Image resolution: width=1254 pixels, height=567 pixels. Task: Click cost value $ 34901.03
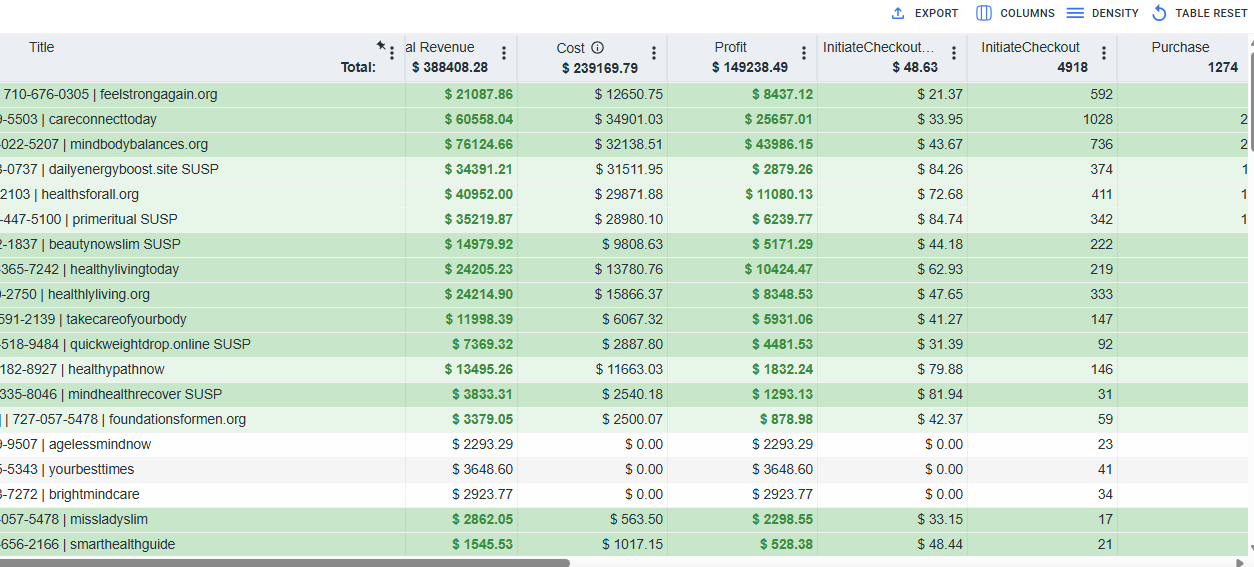pos(629,119)
